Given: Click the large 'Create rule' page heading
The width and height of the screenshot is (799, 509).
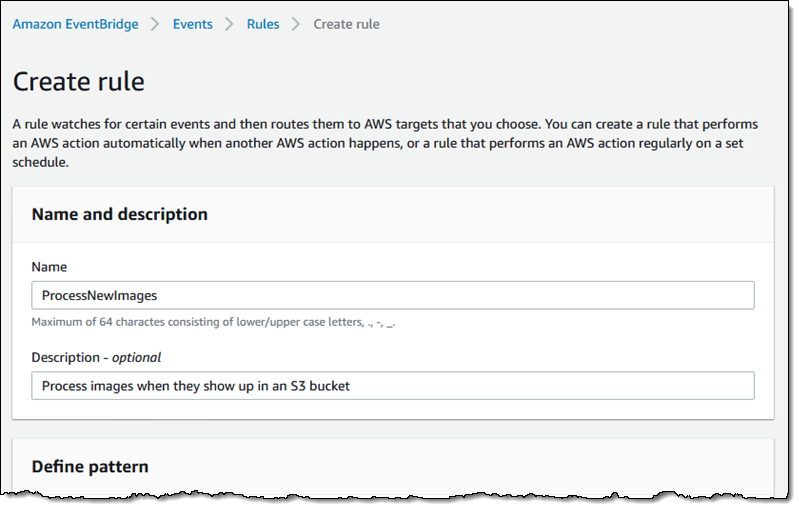Looking at the screenshot, I should pos(78,81).
